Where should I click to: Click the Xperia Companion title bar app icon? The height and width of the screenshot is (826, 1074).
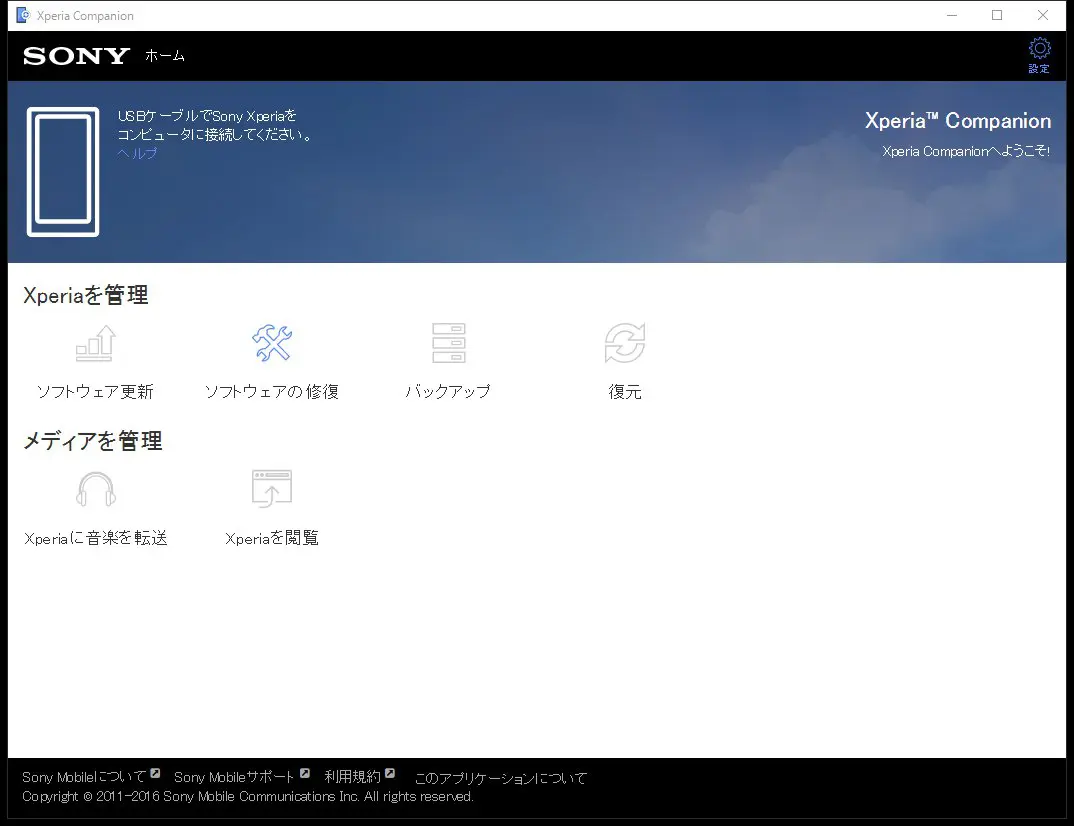coord(23,15)
